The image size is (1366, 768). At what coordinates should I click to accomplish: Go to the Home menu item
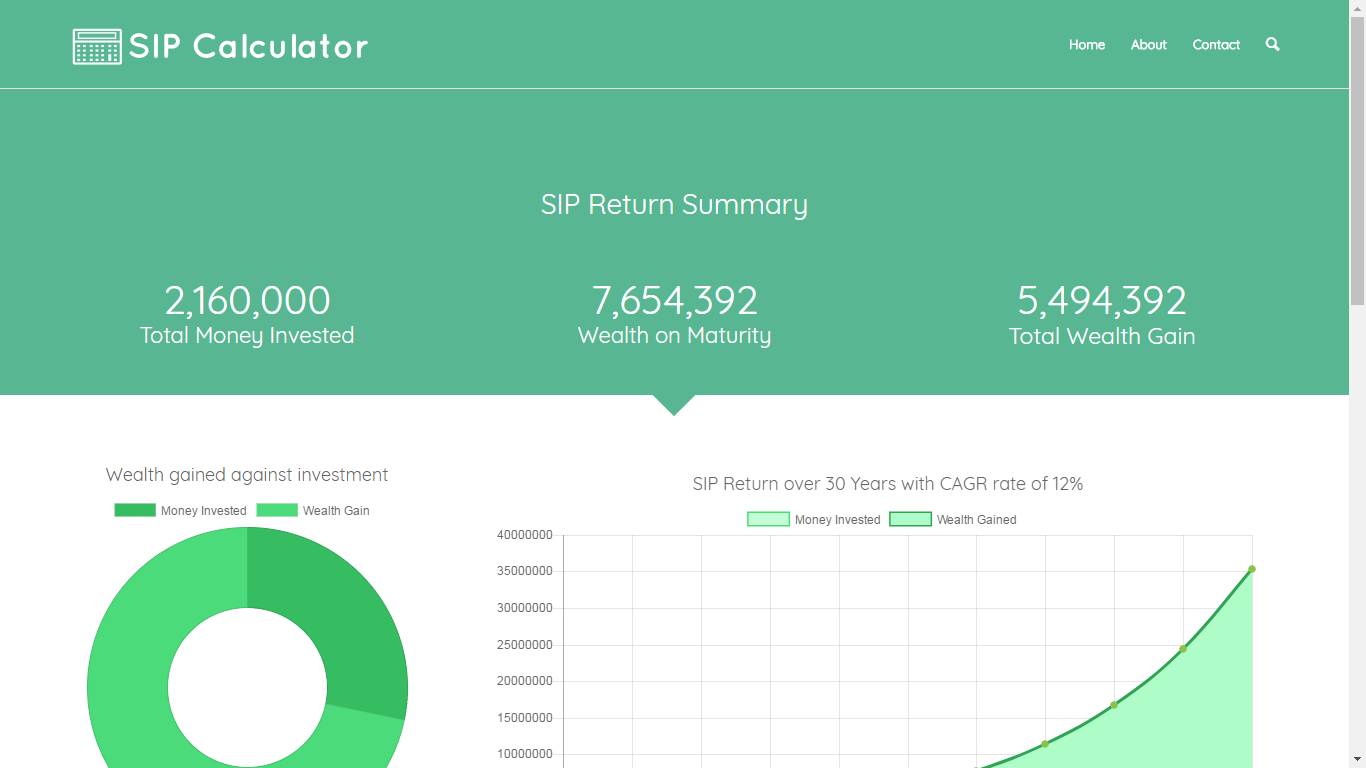pyautogui.click(x=1087, y=45)
